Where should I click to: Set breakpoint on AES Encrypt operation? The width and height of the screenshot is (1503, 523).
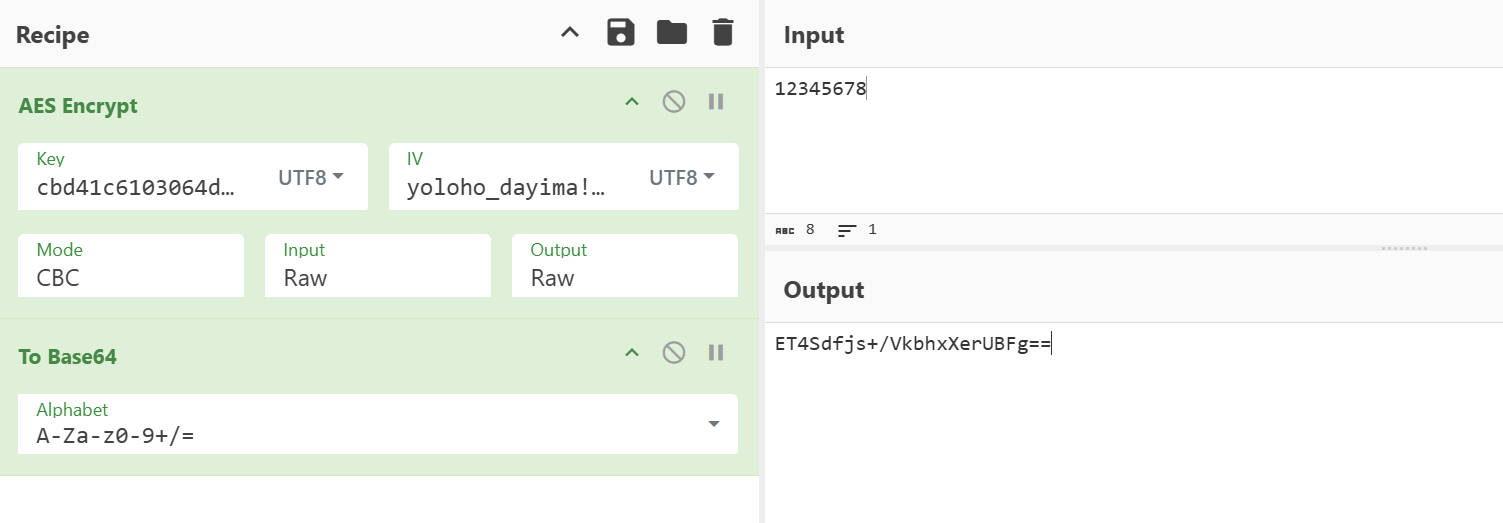pyautogui.click(x=716, y=101)
